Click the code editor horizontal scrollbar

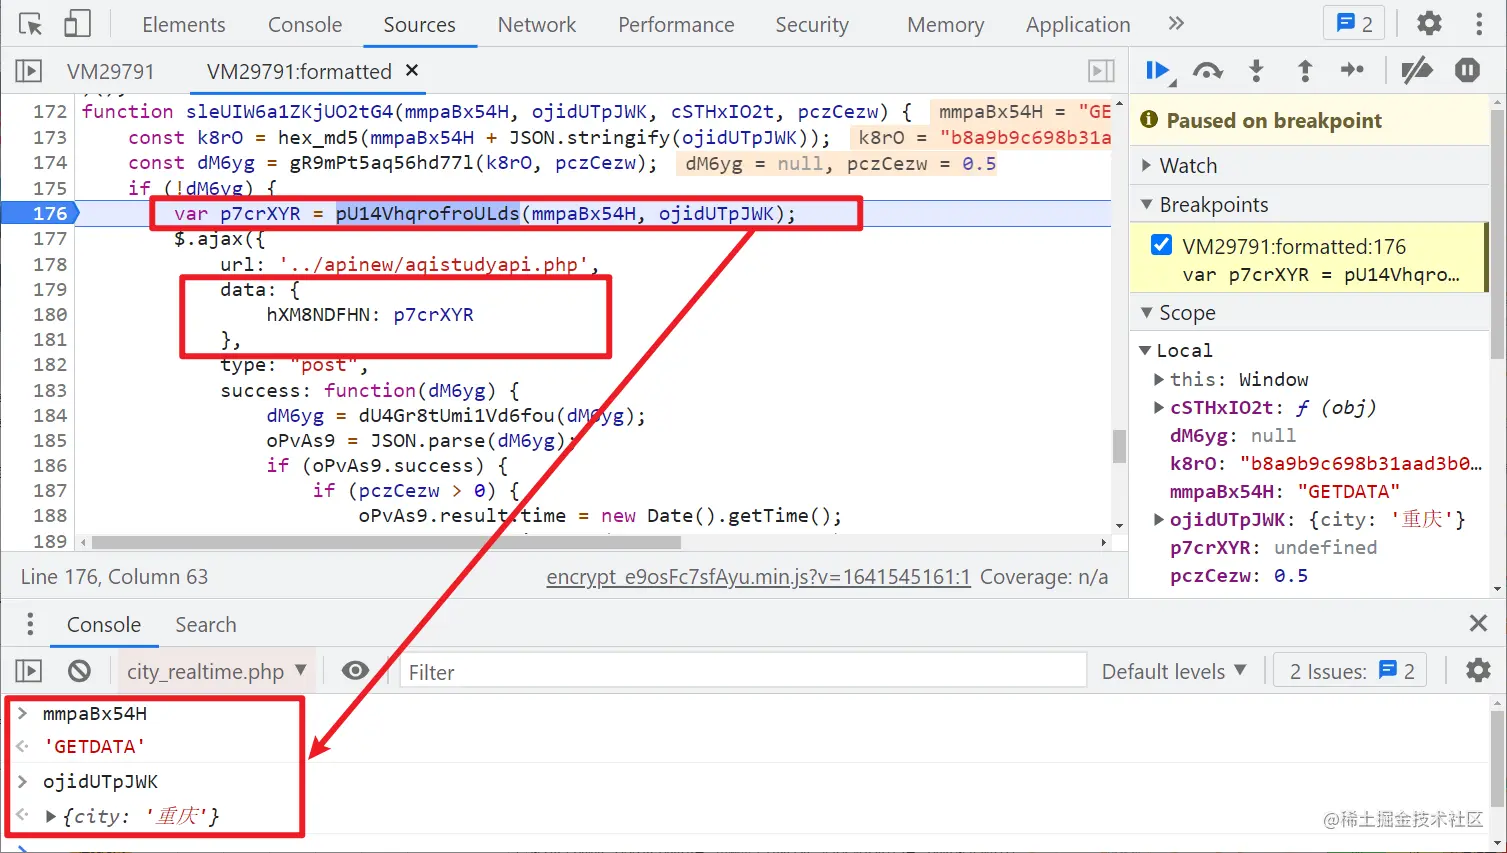pos(385,542)
